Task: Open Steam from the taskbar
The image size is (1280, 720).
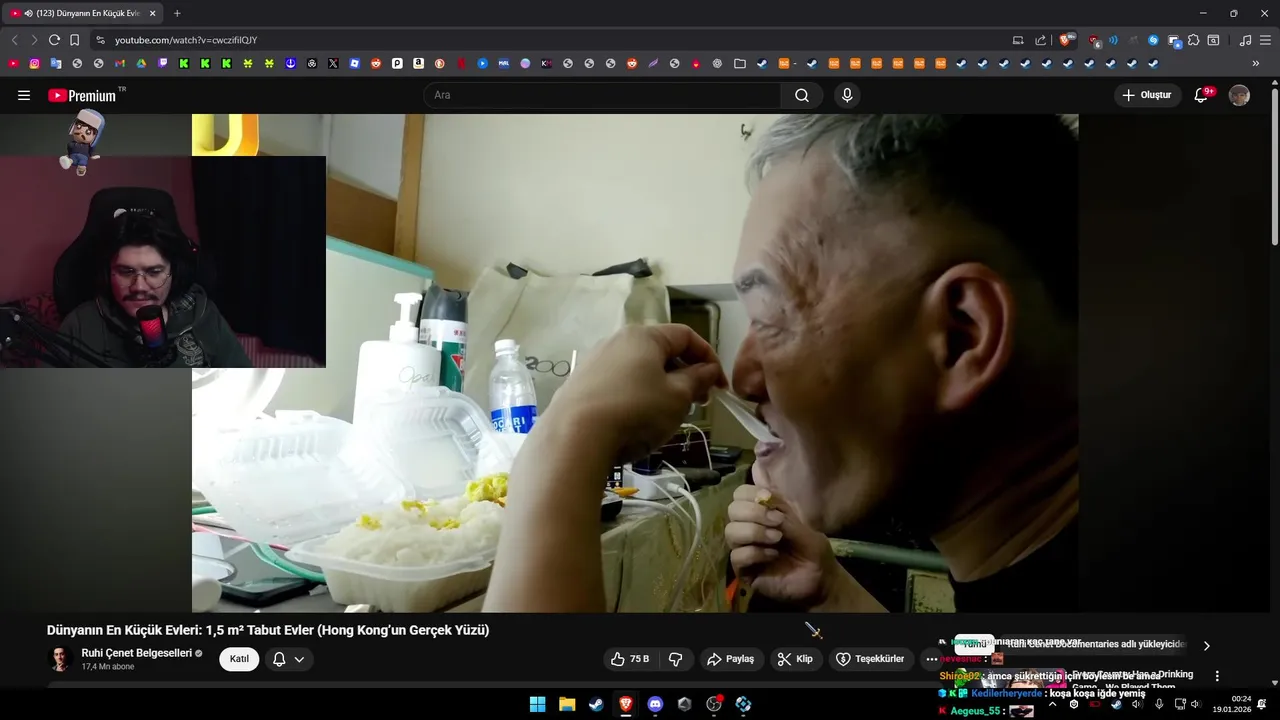Action: click(x=596, y=704)
